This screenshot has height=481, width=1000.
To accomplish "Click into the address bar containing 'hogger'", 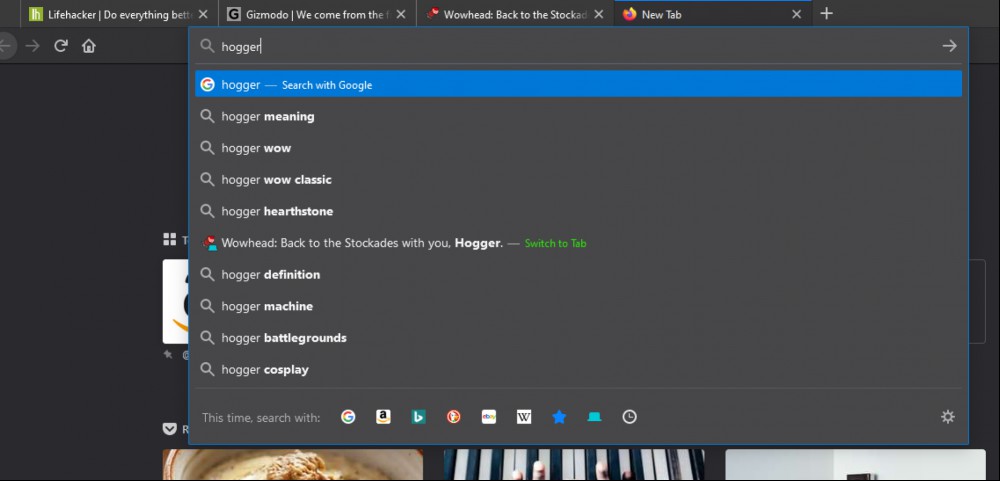I will [x=577, y=46].
